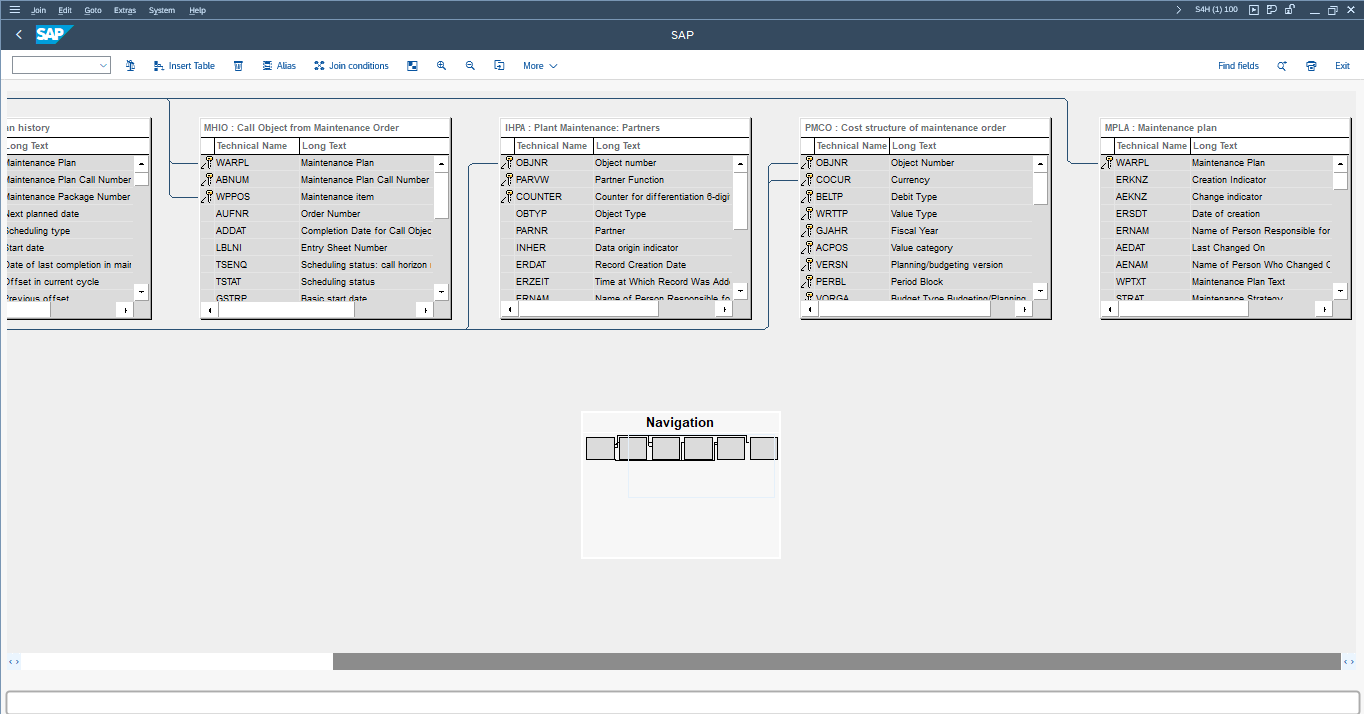
Task: Click the search-more icon beside Find fields
Action: 1281,66
